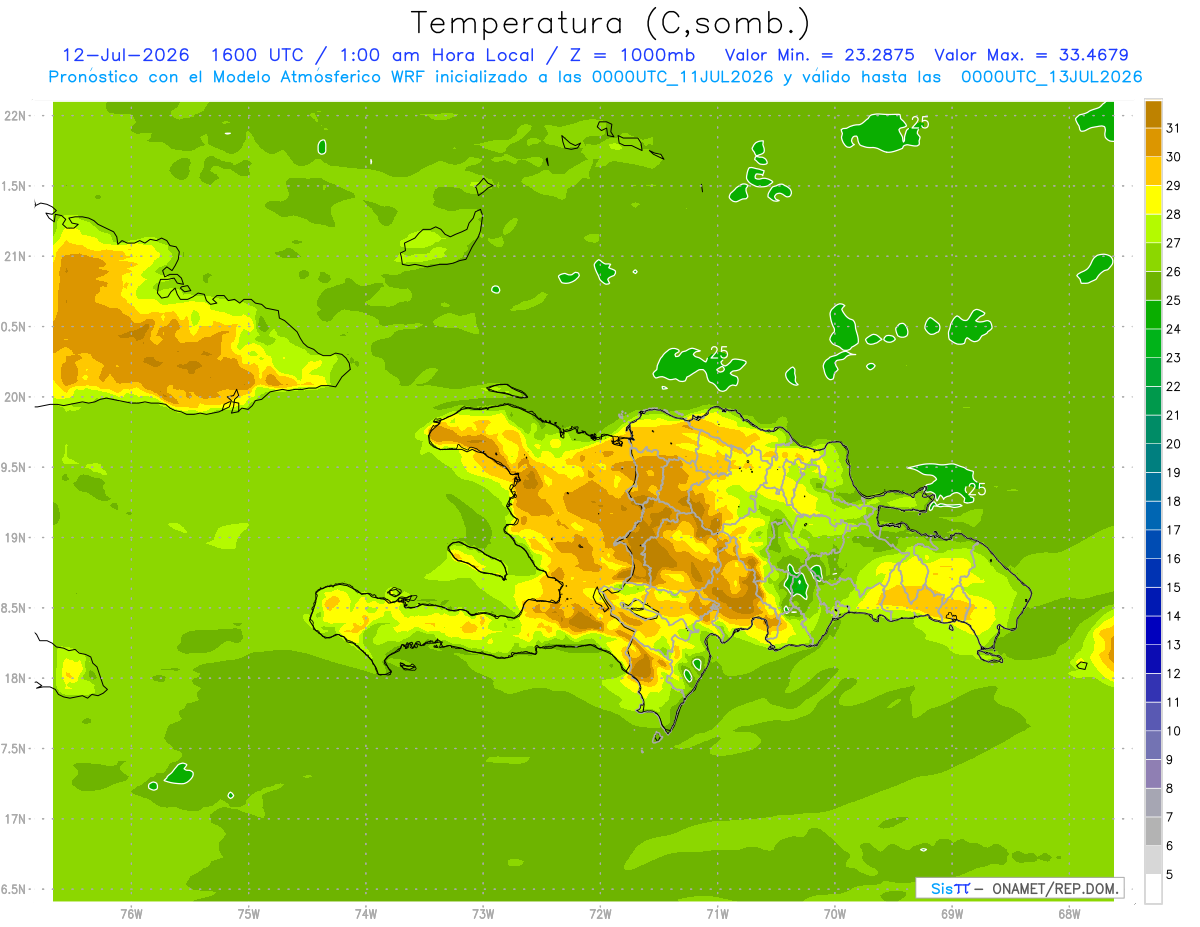
Task: Click the legend value '10'
Action: coord(1174,731)
